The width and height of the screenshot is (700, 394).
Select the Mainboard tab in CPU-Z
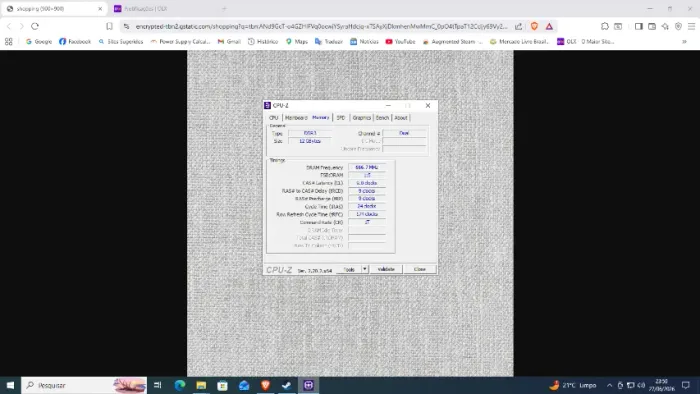(x=296, y=118)
